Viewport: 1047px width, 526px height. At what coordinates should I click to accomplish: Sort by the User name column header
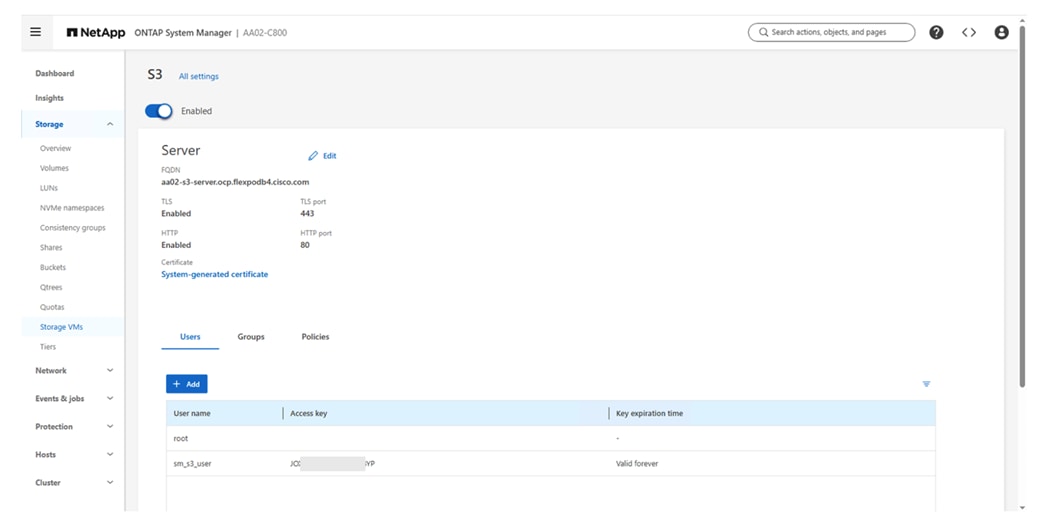192,413
